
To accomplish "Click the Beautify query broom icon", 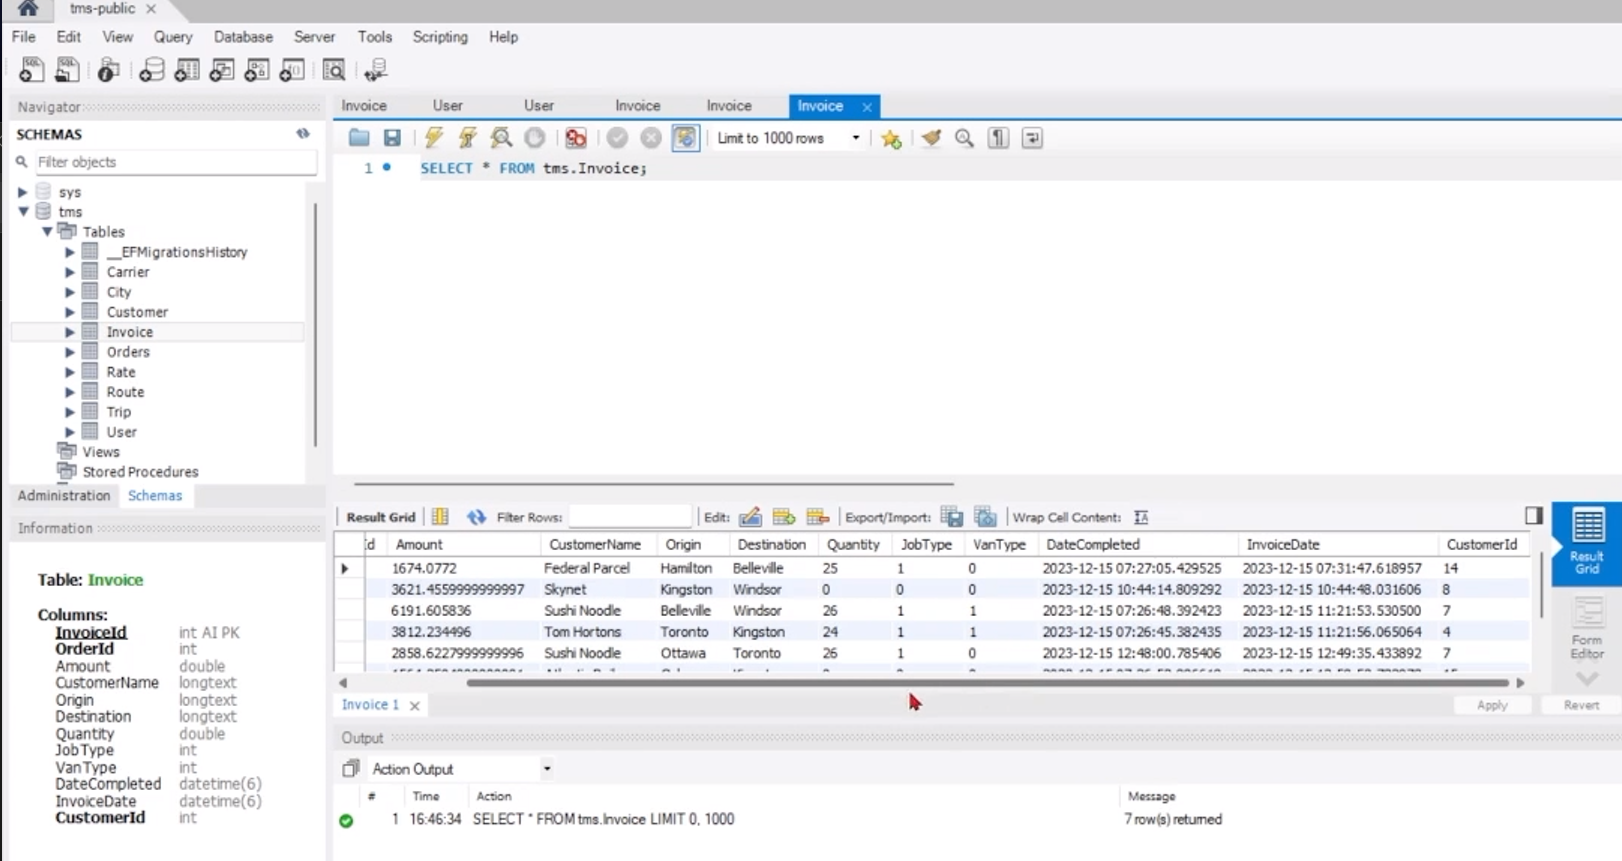I will point(931,138).
